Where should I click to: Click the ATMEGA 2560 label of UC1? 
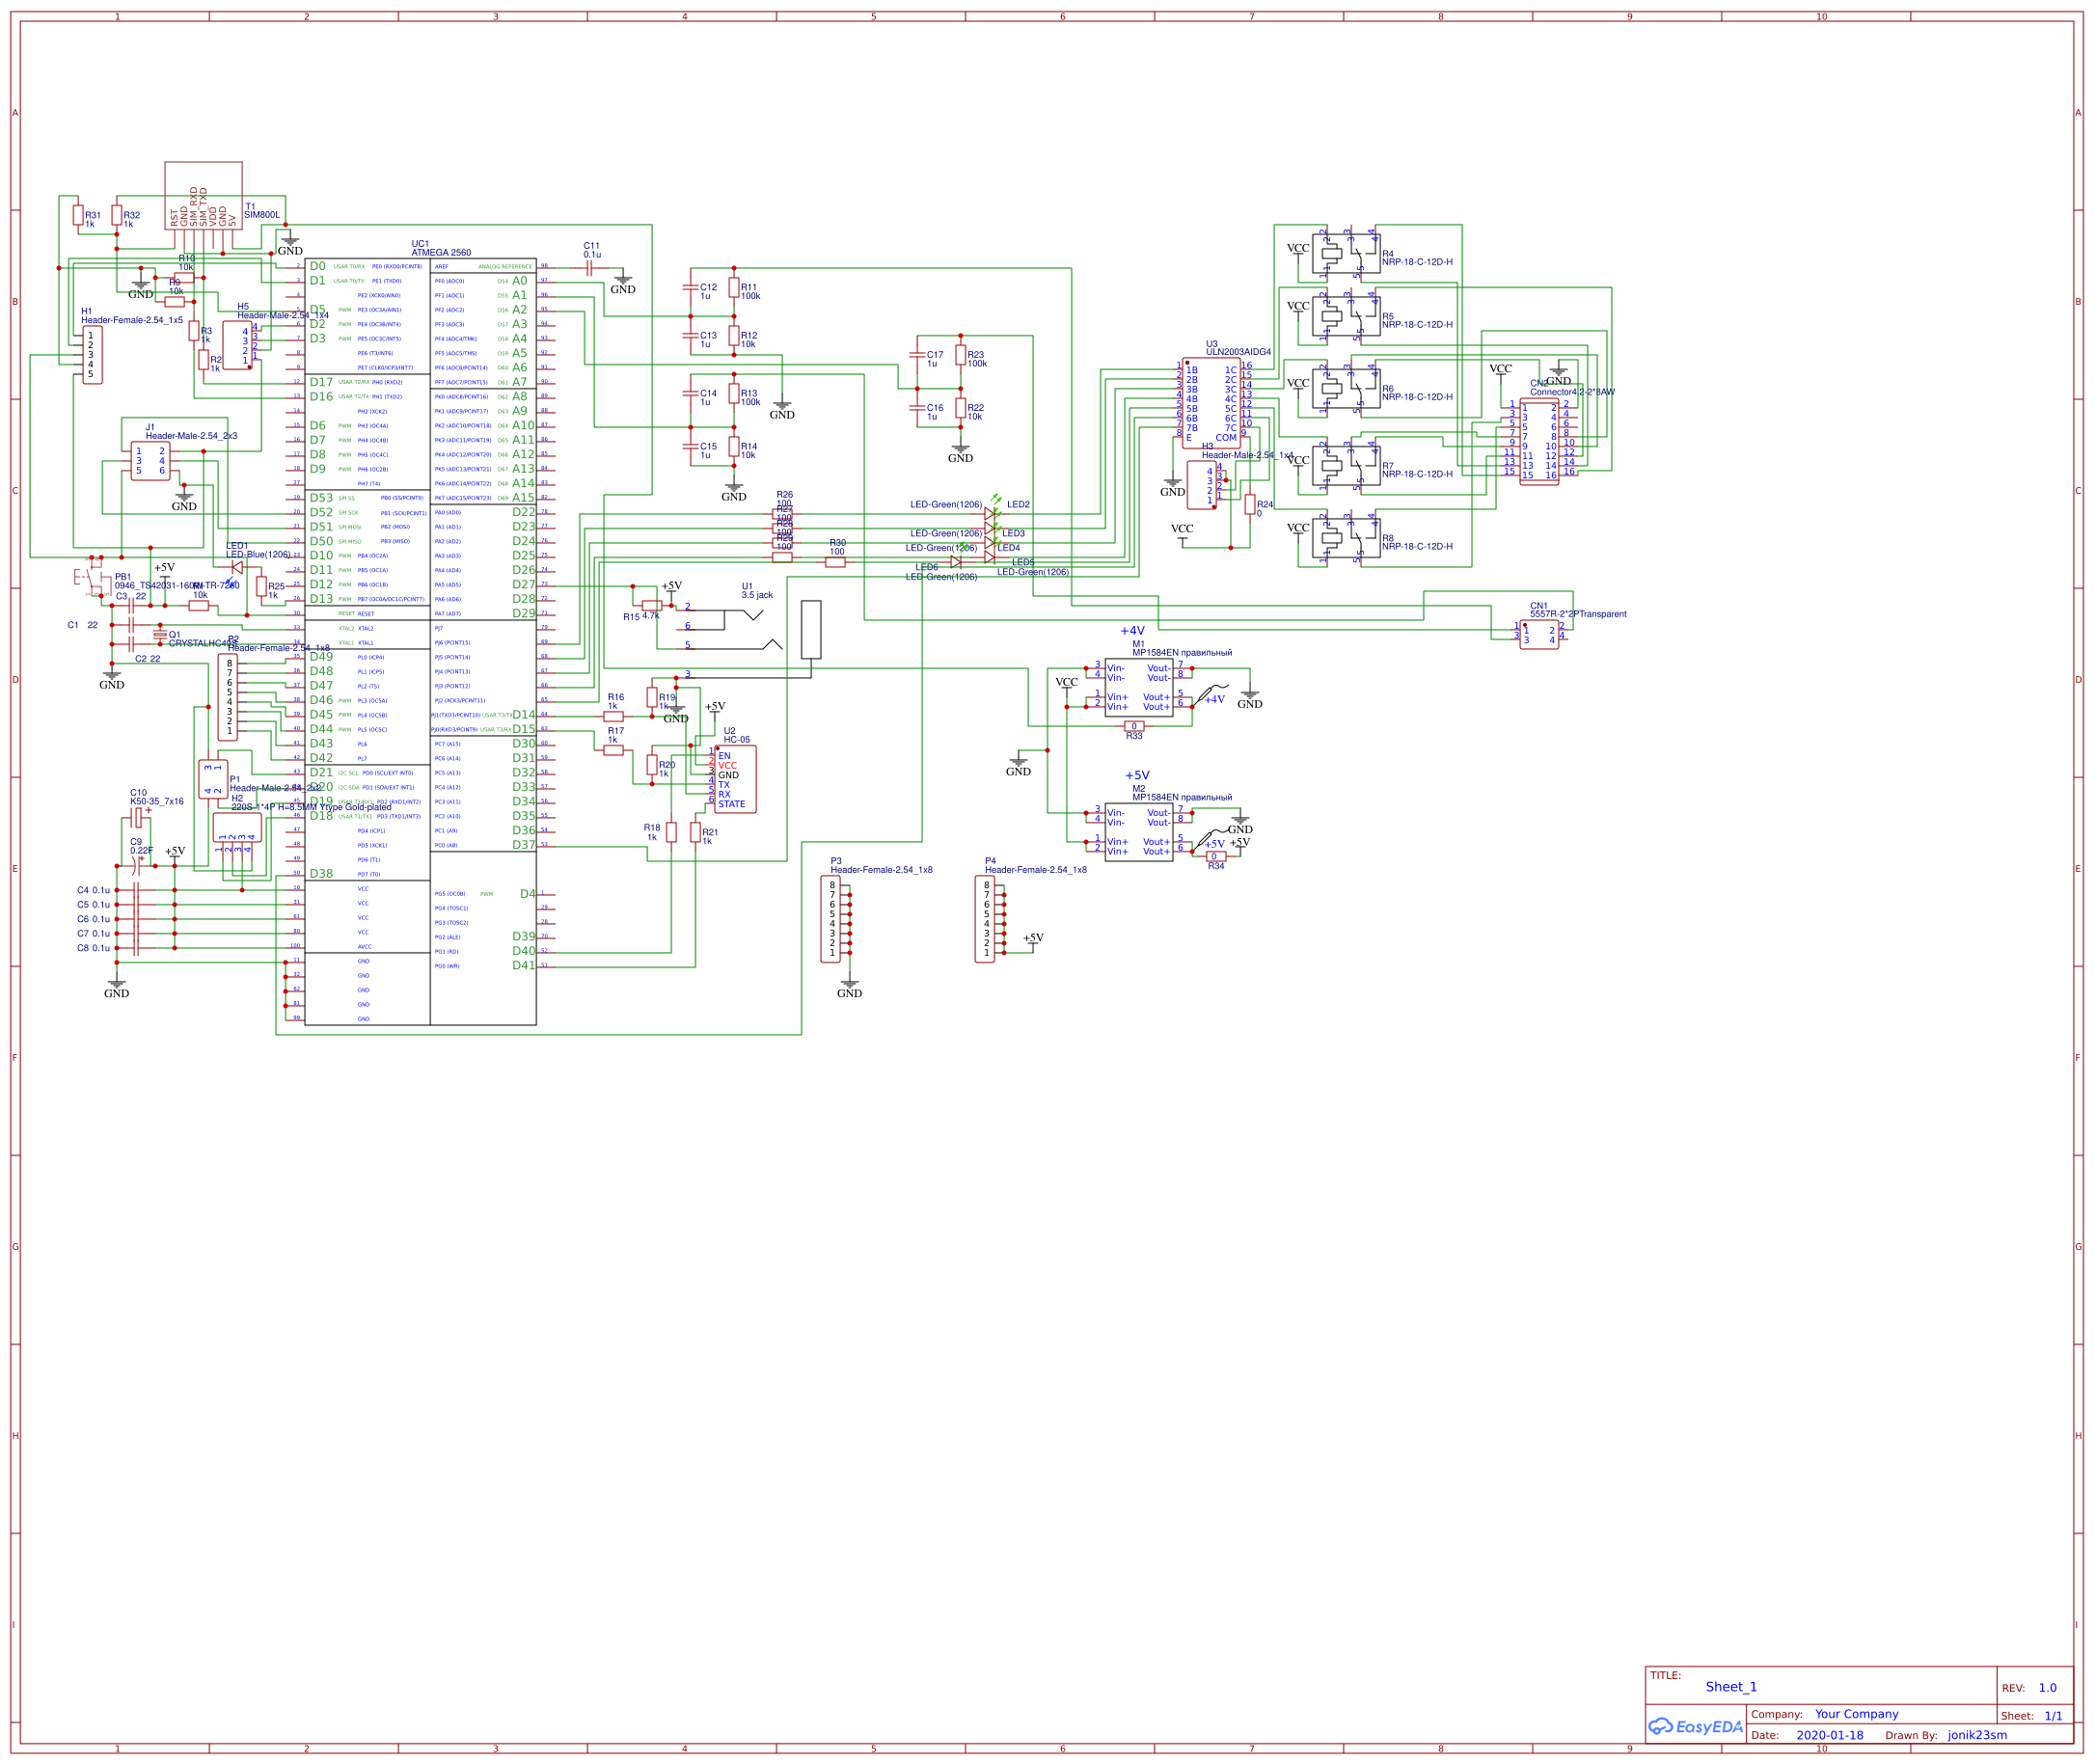click(x=441, y=253)
